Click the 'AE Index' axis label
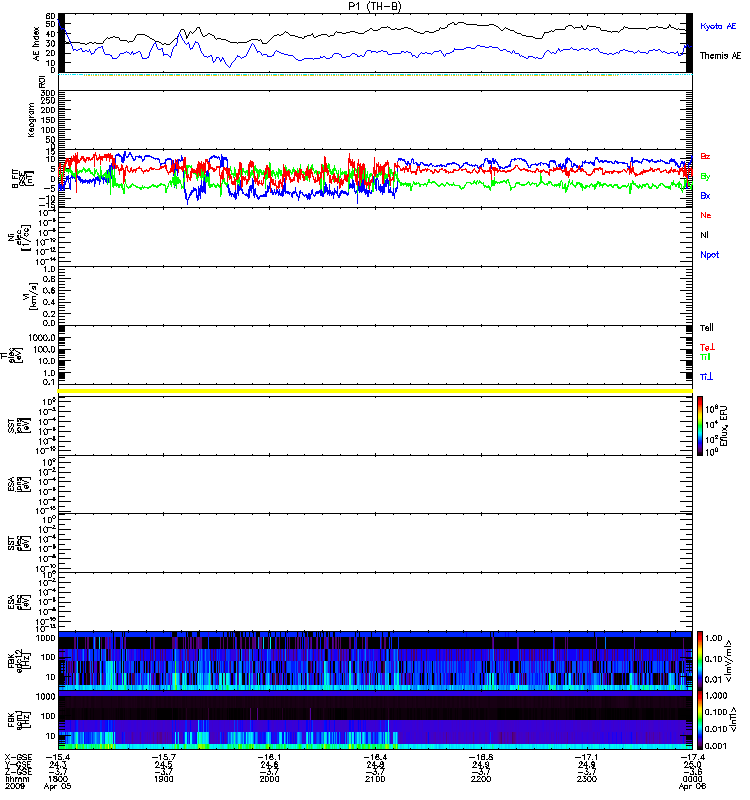This screenshot has width=750, height=800. pyautogui.click(x=36, y=43)
